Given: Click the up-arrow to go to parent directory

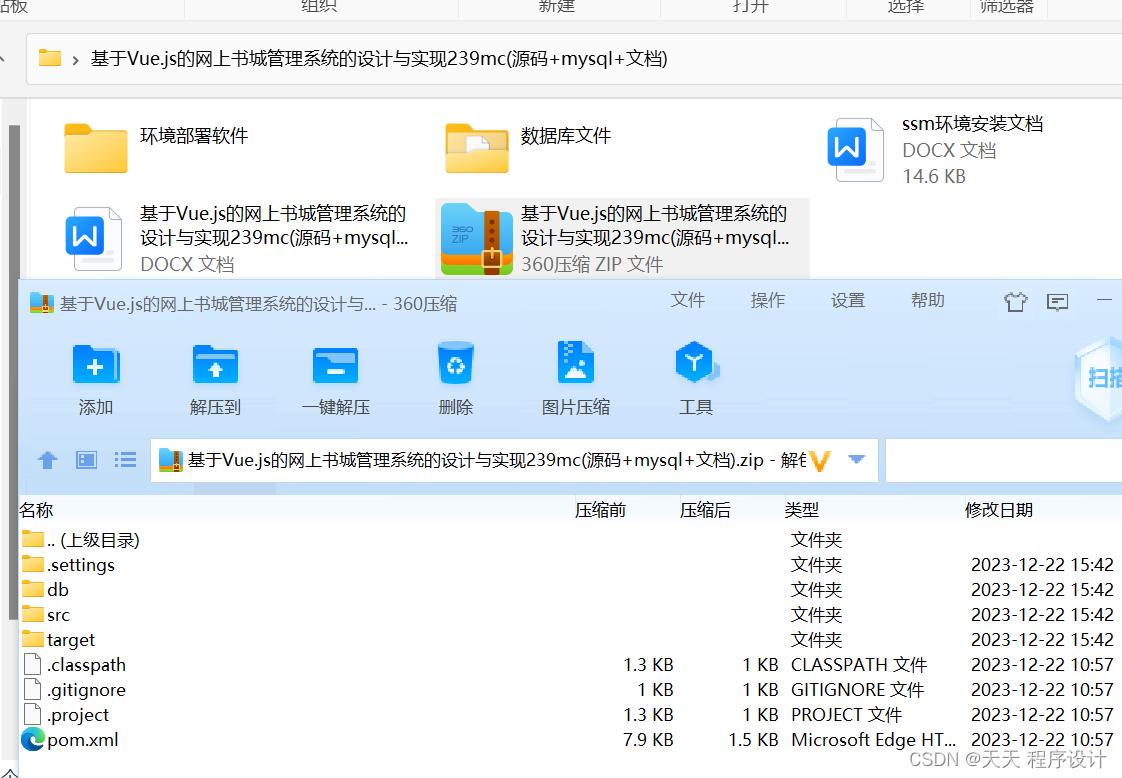Looking at the screenshot, I should click(48, 459).
